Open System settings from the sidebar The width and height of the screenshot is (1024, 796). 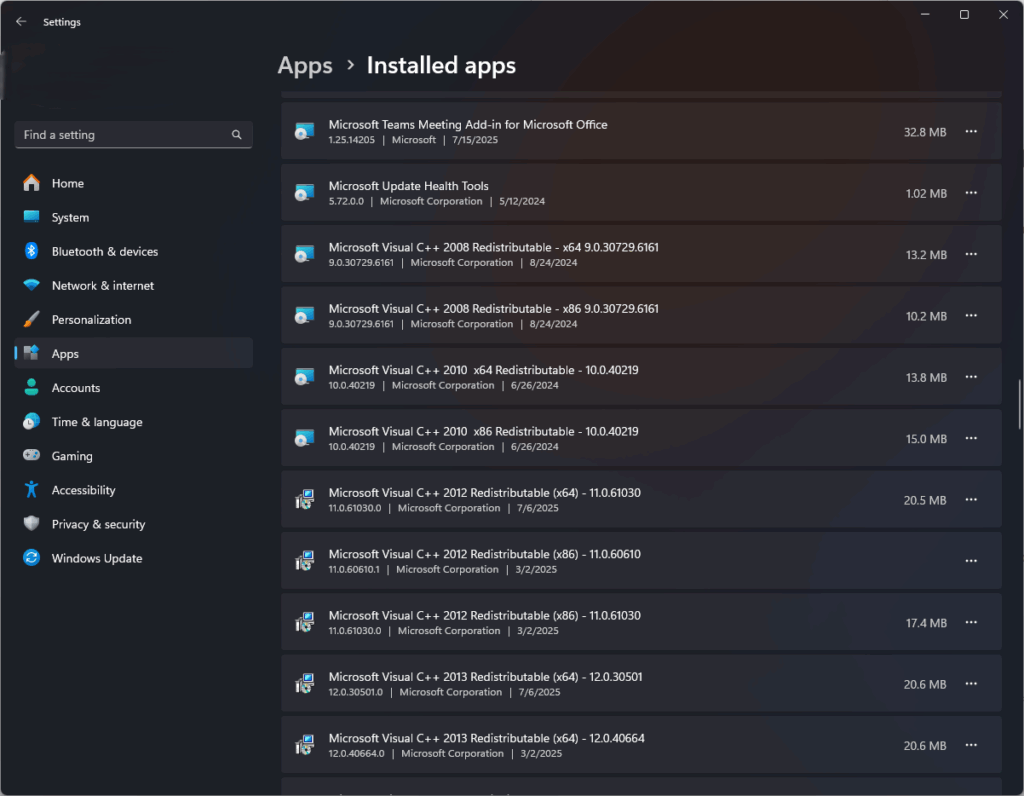[32, 217]
